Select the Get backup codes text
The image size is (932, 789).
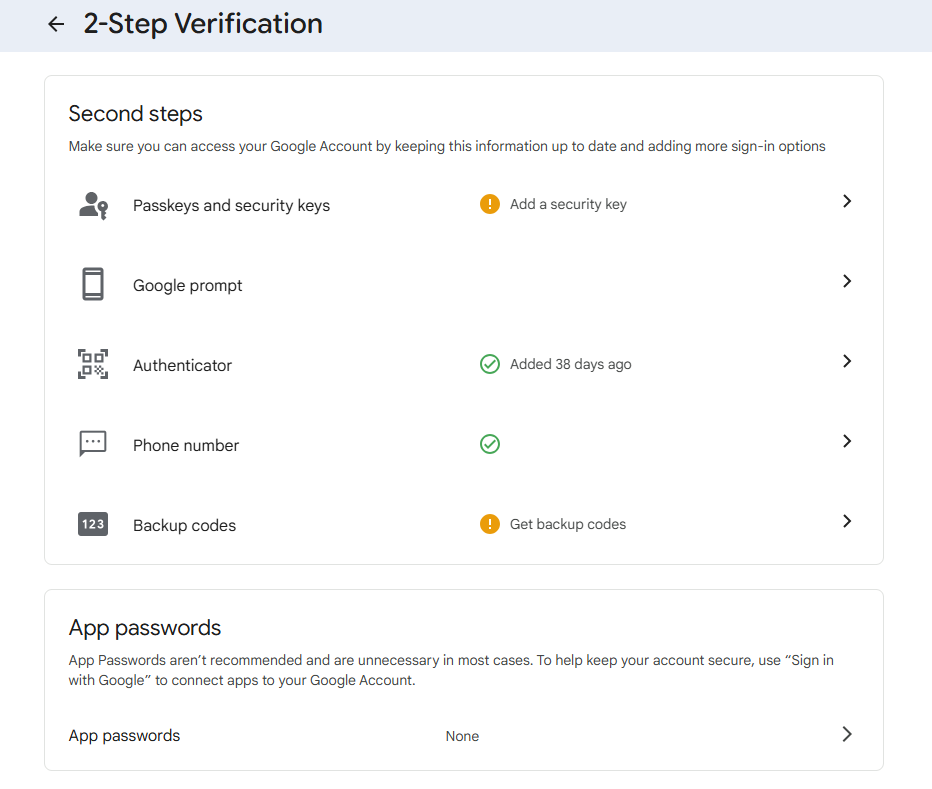tap(568, 524)
